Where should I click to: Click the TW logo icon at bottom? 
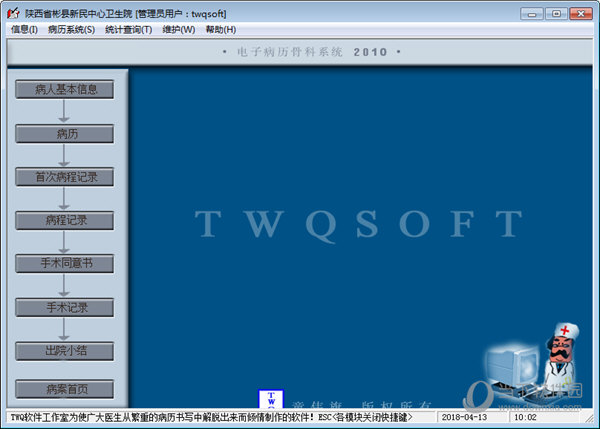[271, 399]
